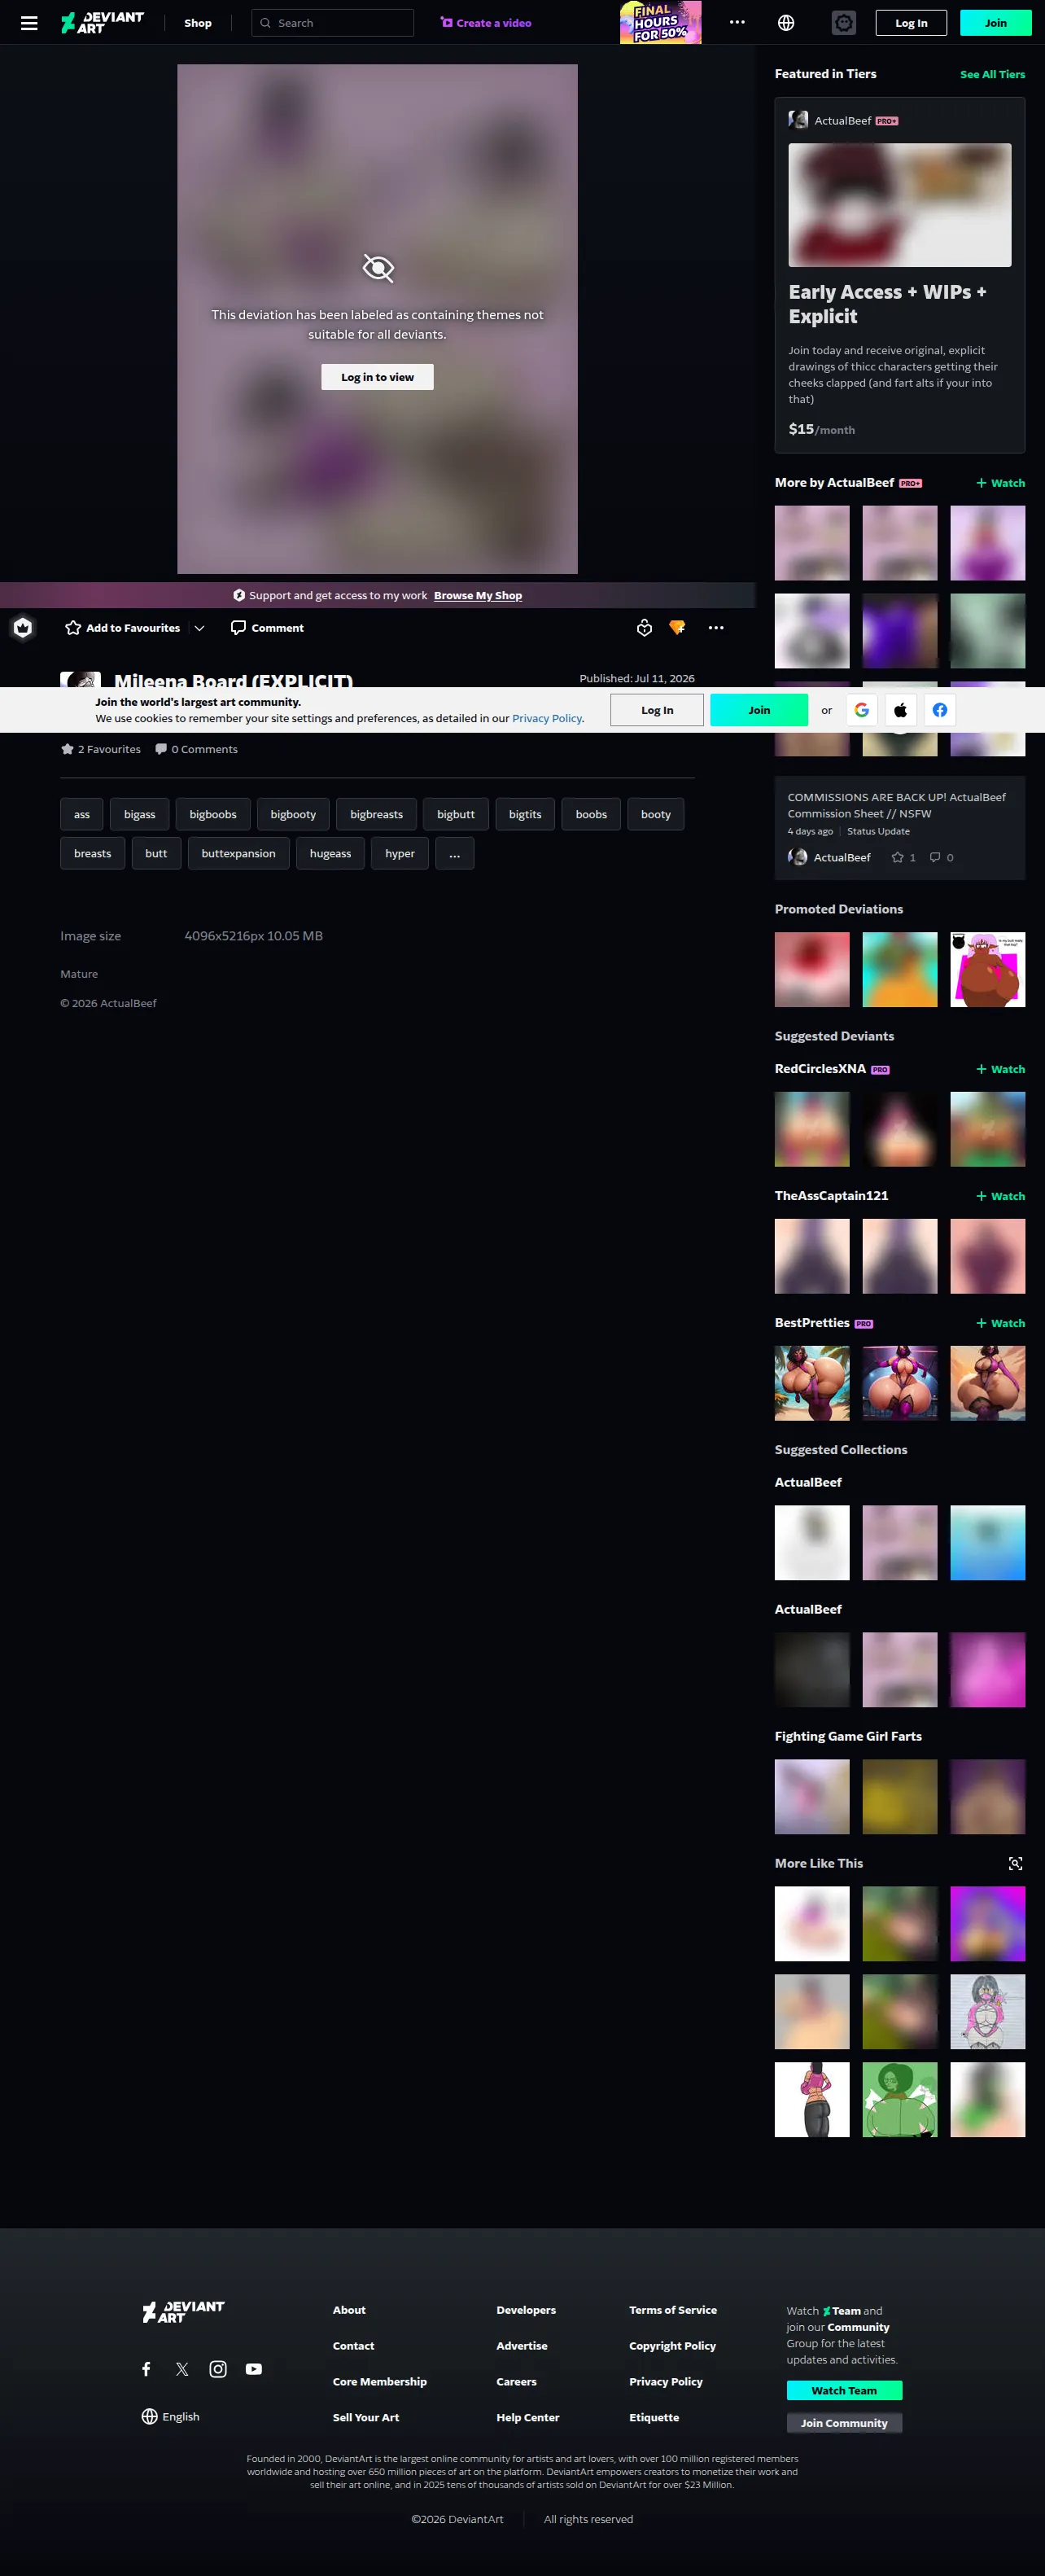Open the footer X social icon
This screenshot has height=2576, width=1045.
coord(182,2369)
